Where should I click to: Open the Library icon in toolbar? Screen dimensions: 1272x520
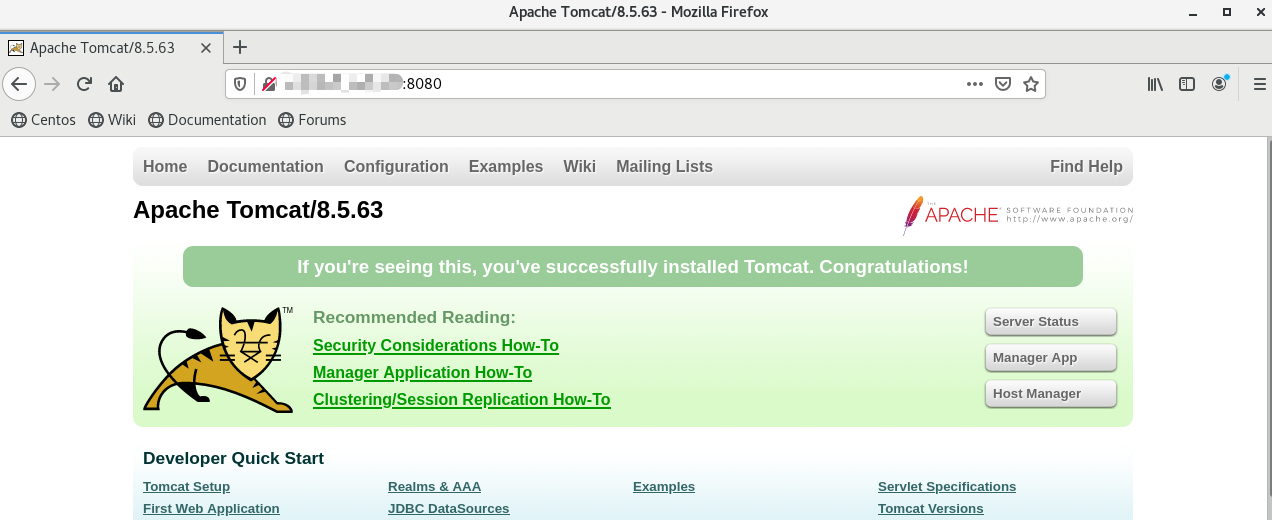pos(1155,84)
